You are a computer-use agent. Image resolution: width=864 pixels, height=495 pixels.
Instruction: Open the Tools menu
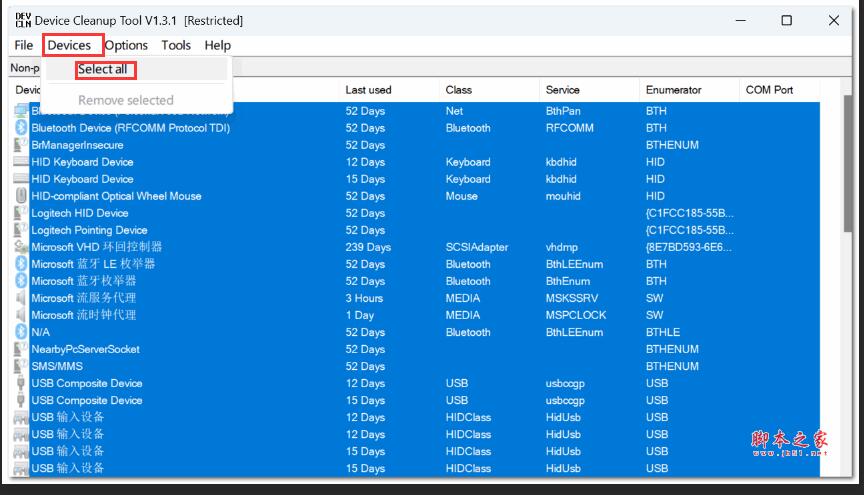176,45
